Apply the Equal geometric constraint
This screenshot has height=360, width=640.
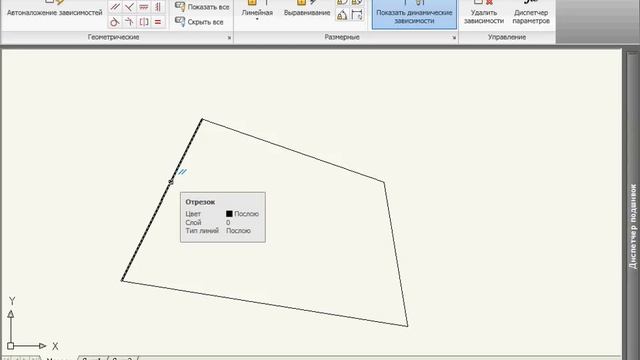158,22
